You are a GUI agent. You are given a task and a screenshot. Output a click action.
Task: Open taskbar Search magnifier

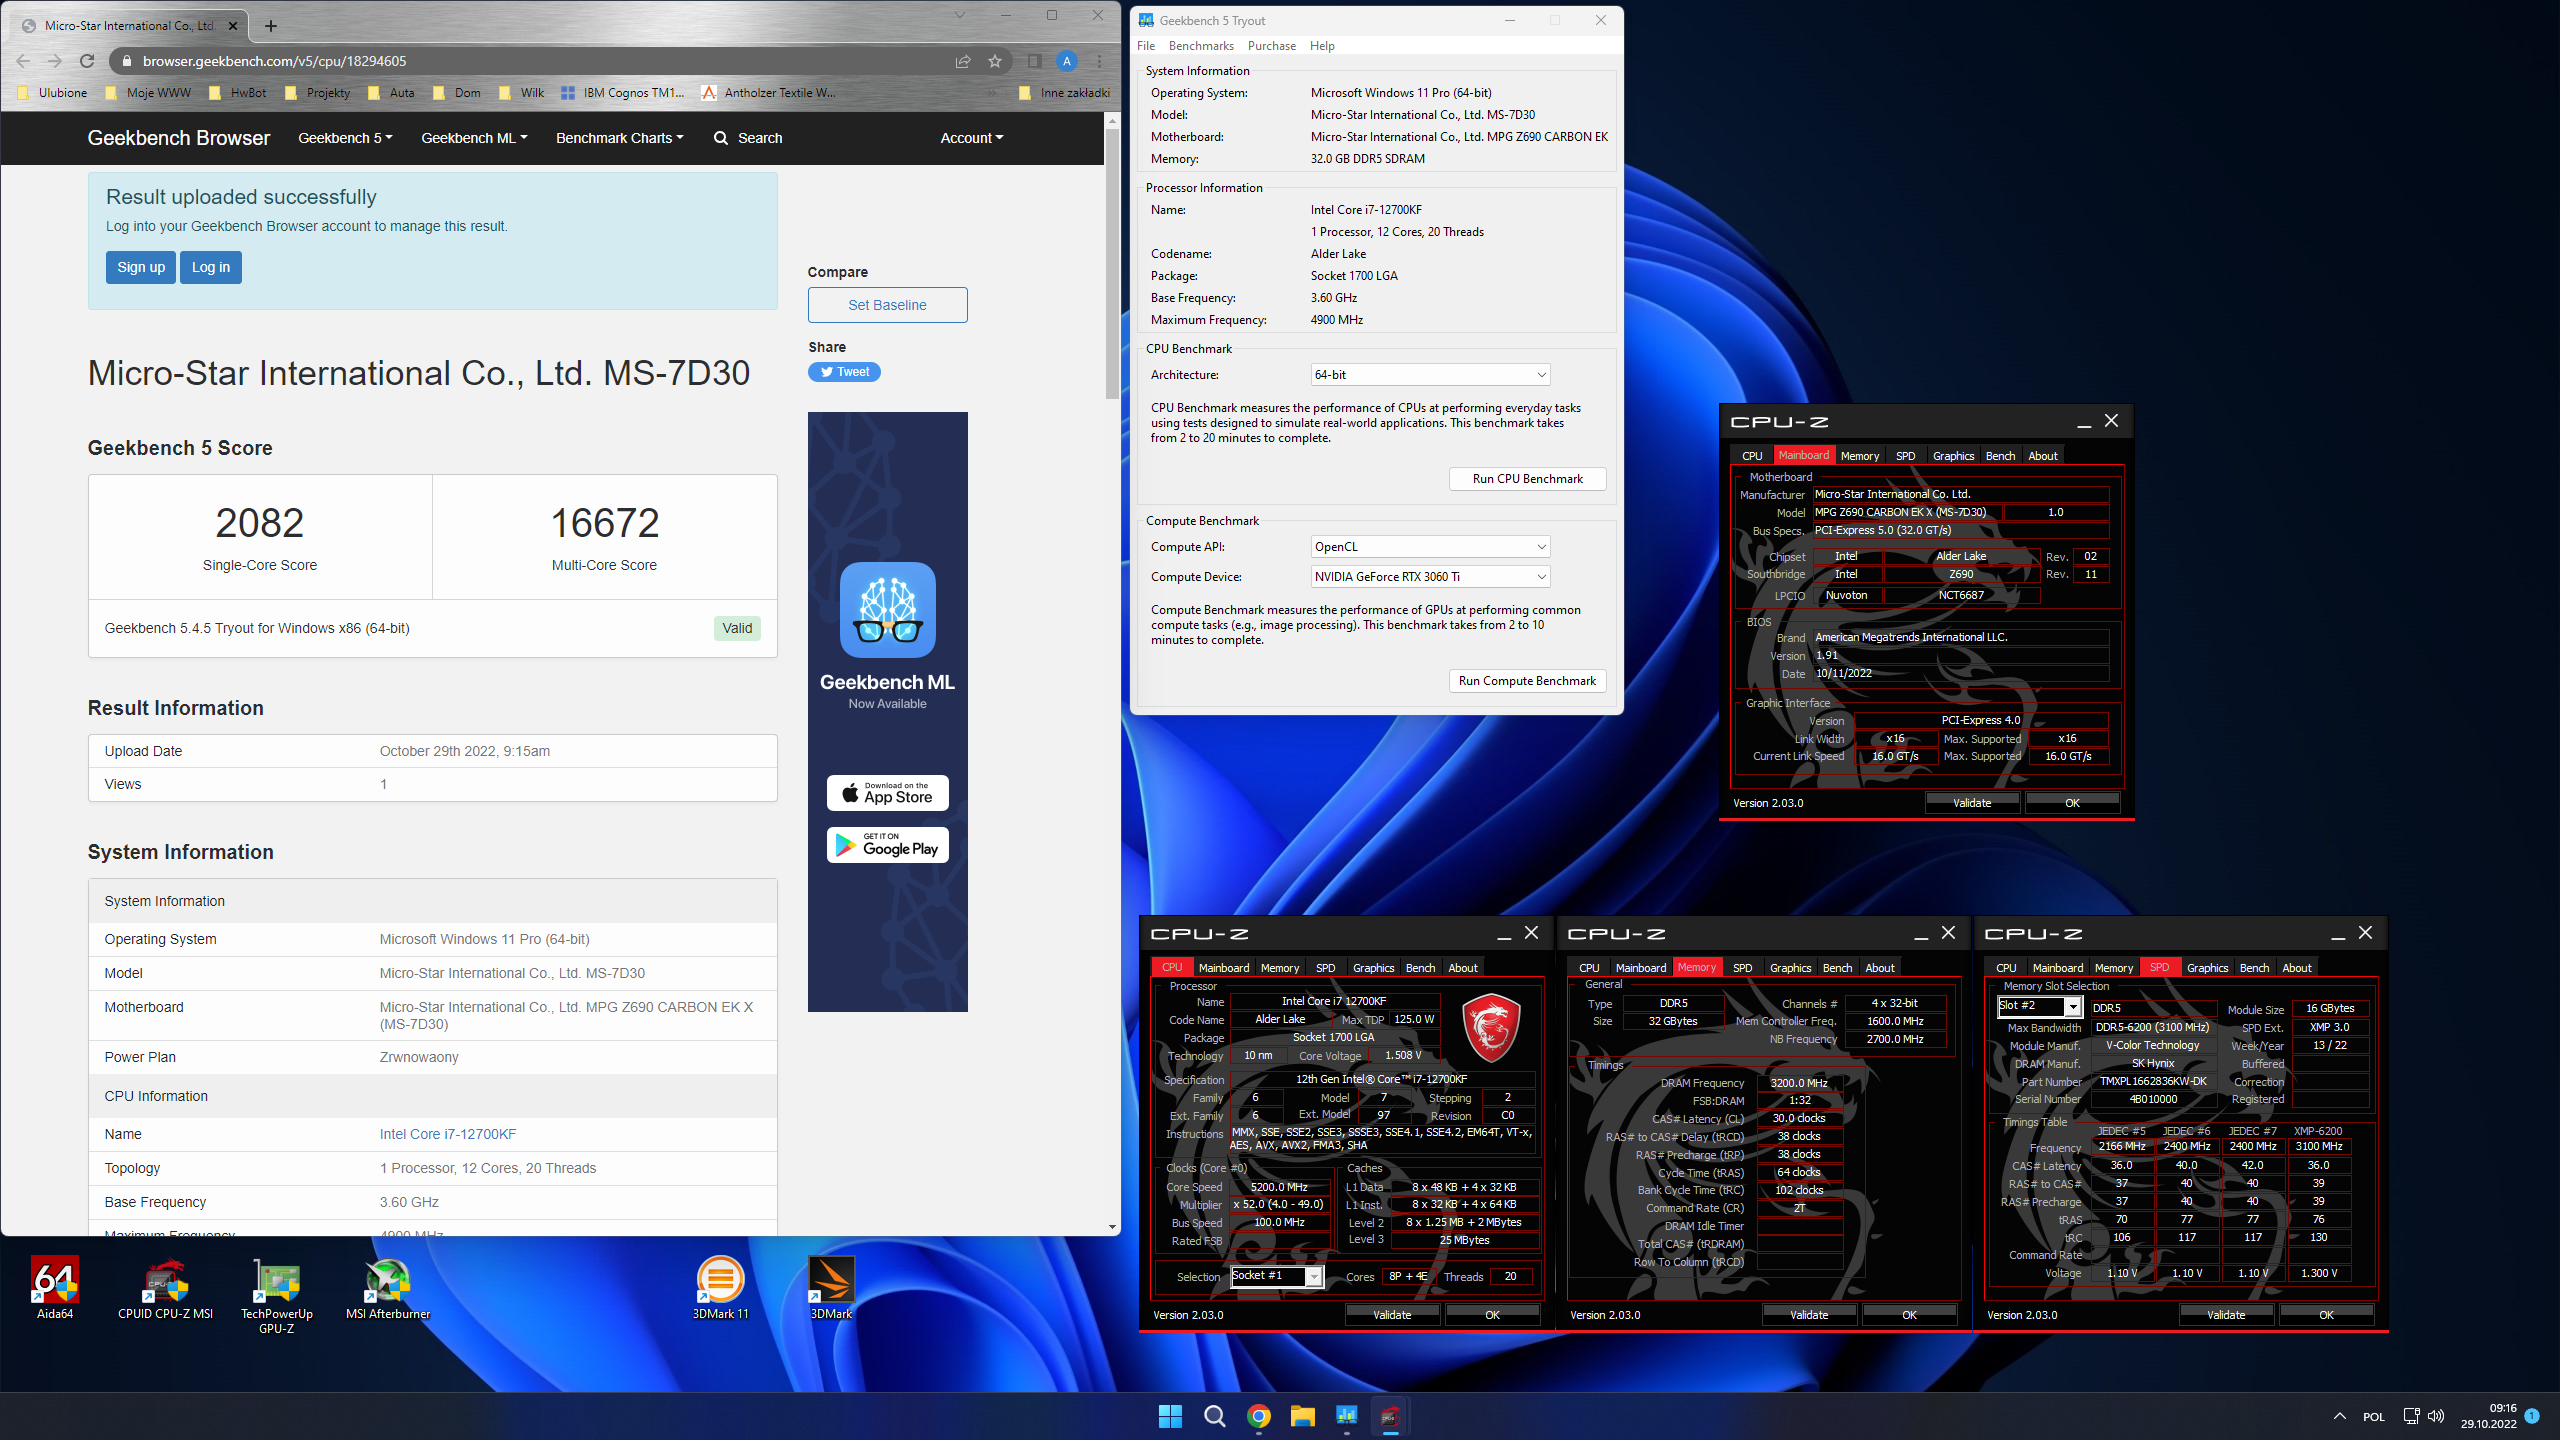[1214, 1416]
